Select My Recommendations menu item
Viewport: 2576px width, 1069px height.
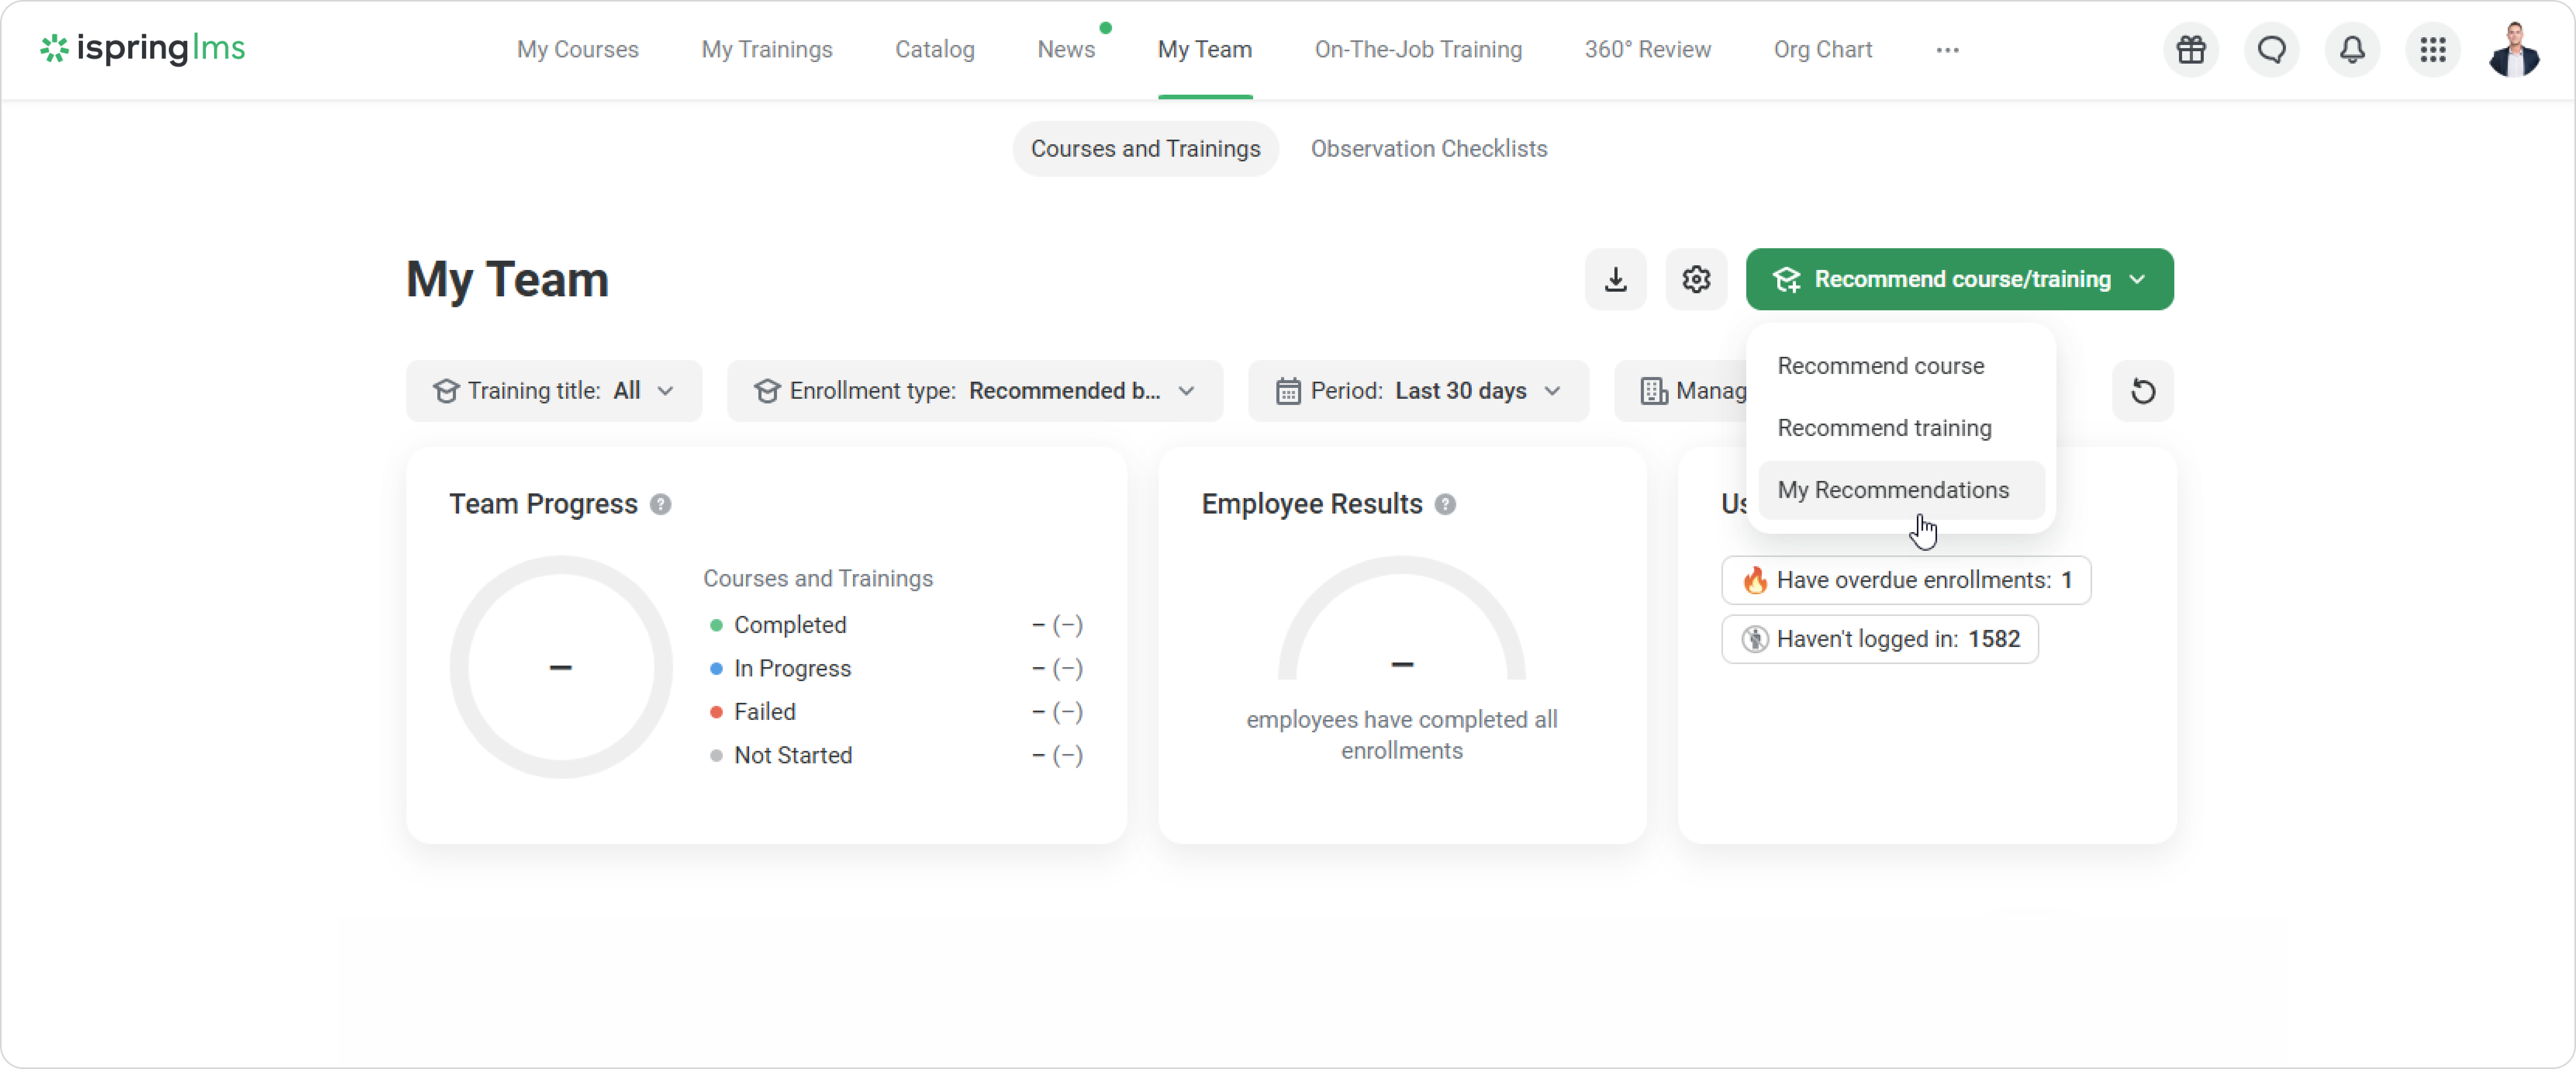1893,490
